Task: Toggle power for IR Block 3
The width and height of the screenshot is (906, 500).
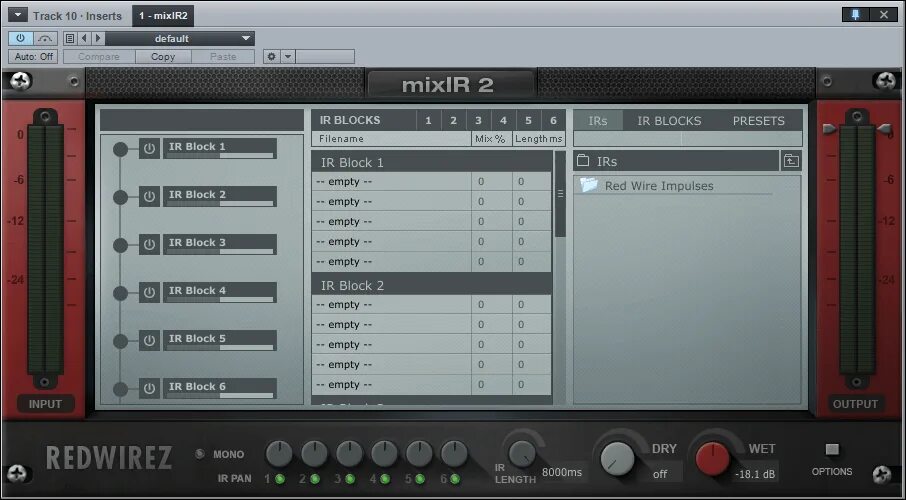Action: point(149,245)
